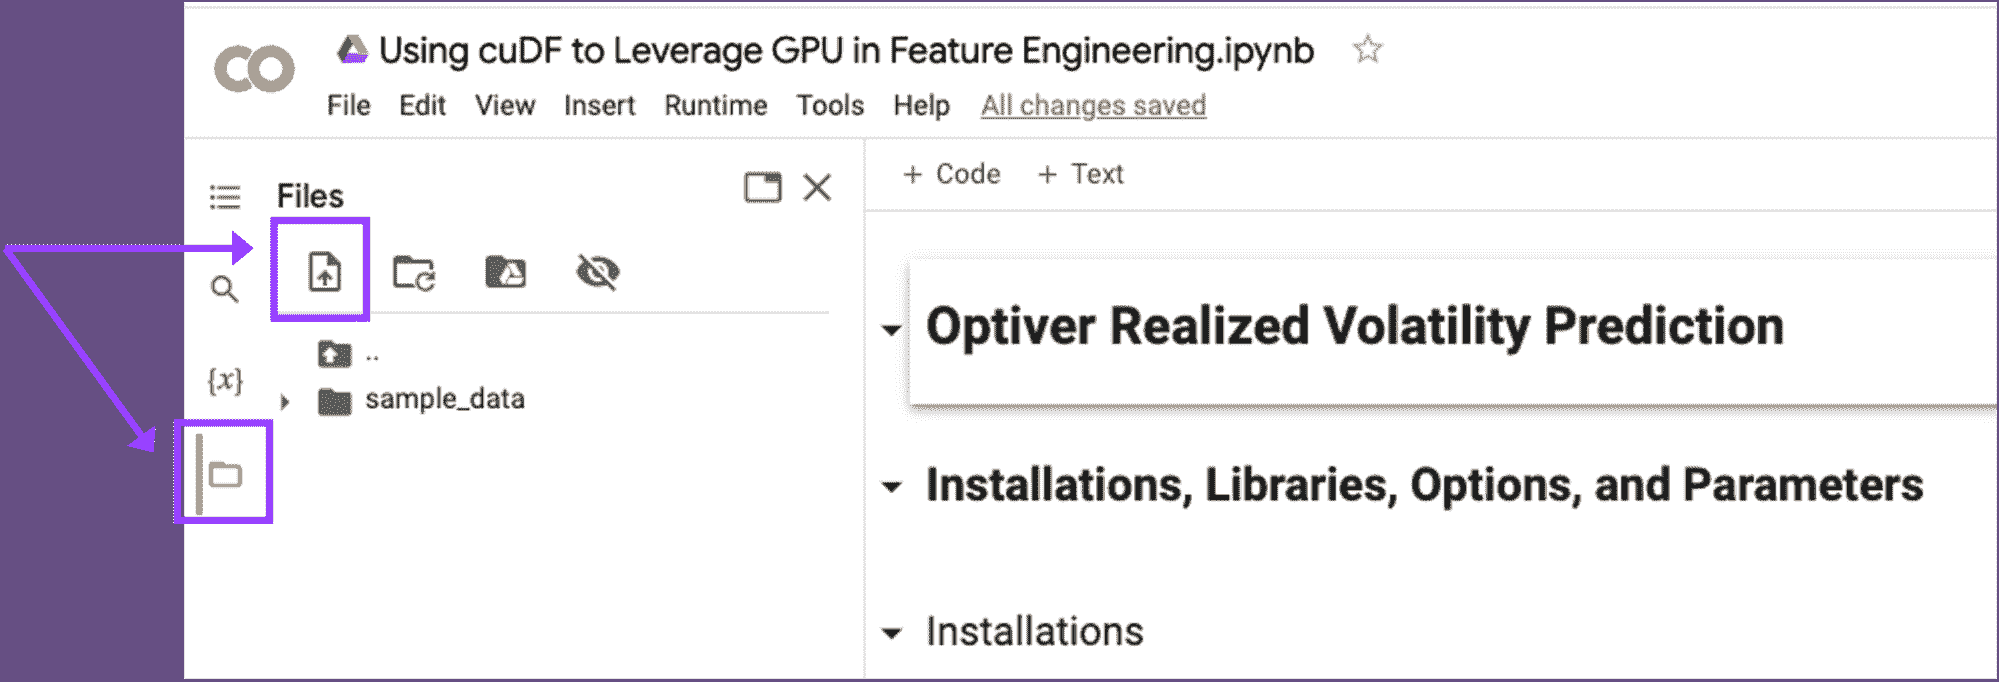Image resolution: width=1999 pixels, height=682 pixels.
Task: Star the notebook with the star icon
Action: coord(1367,49)
